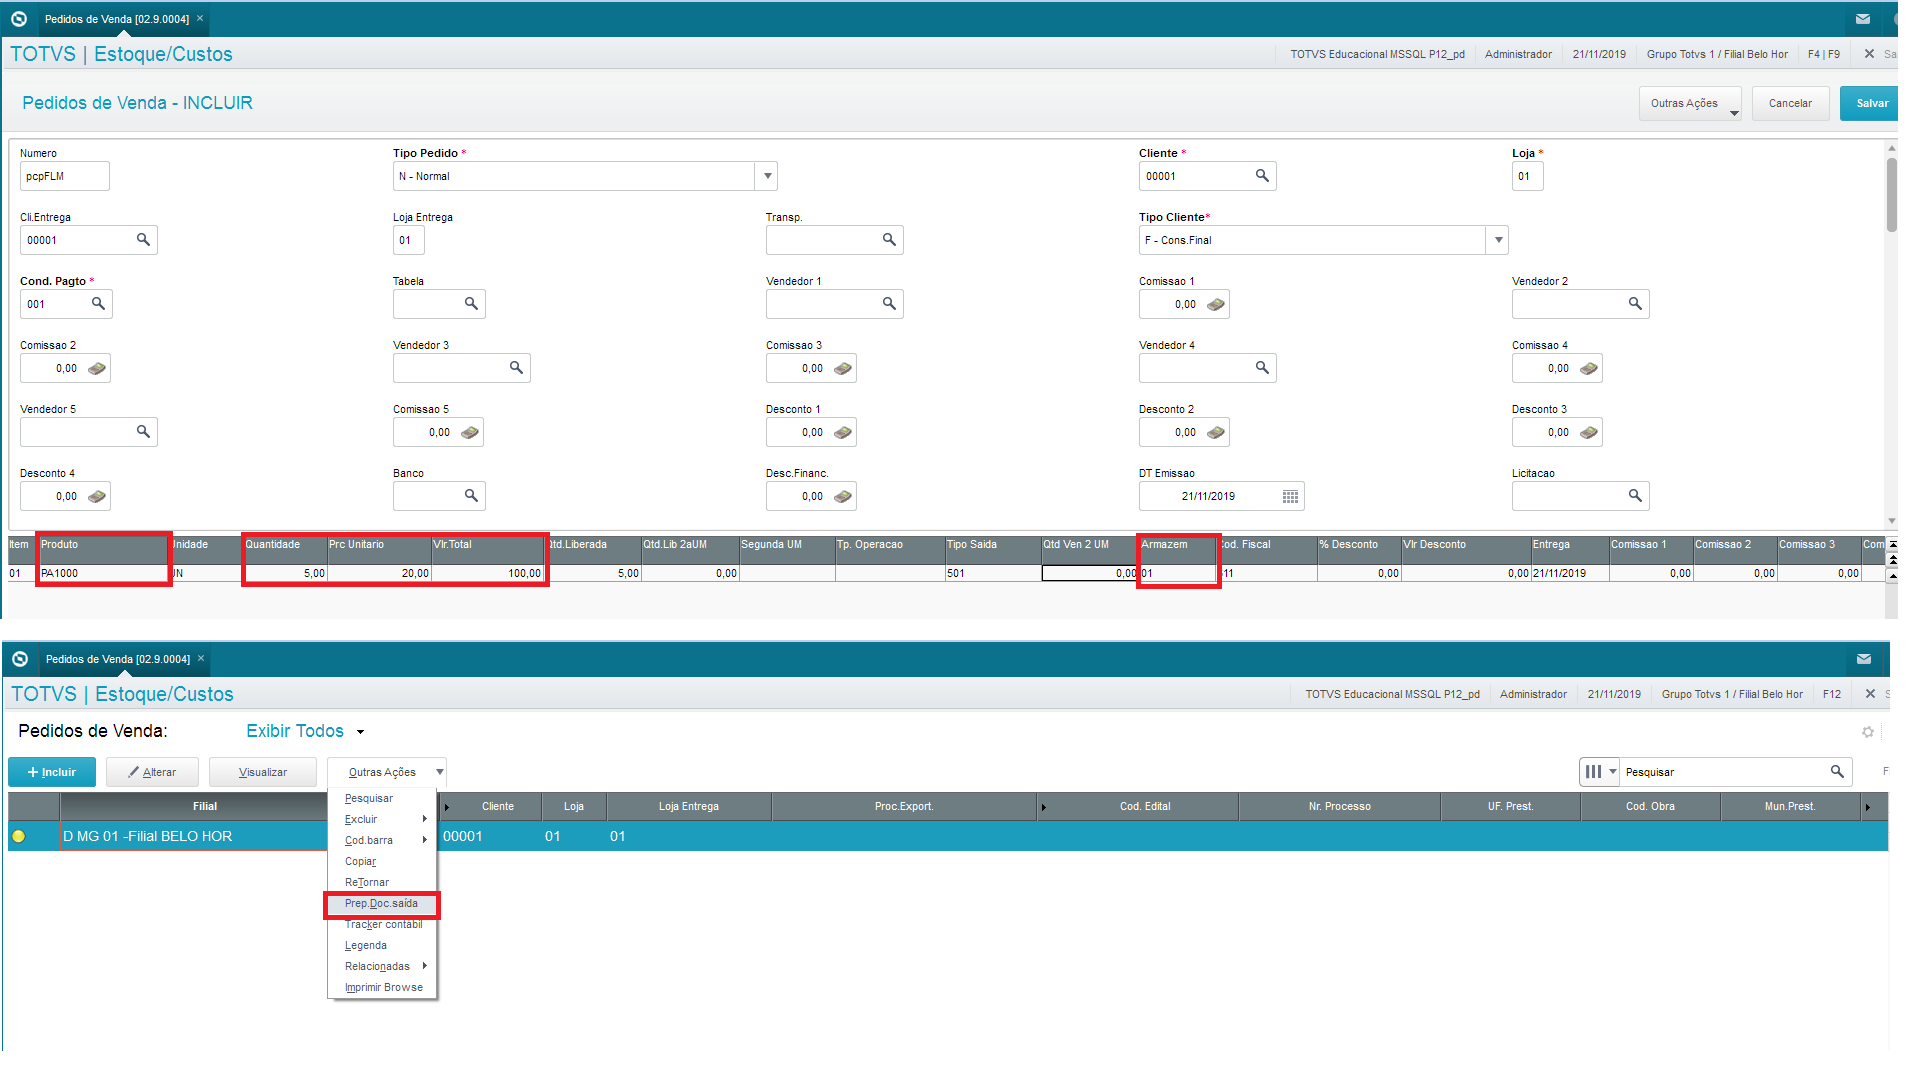Expand Outras Ações in the INCLUIR form
Image resolution: width=1920 pixels, height=1080 pixels.
click(1690, 103)
